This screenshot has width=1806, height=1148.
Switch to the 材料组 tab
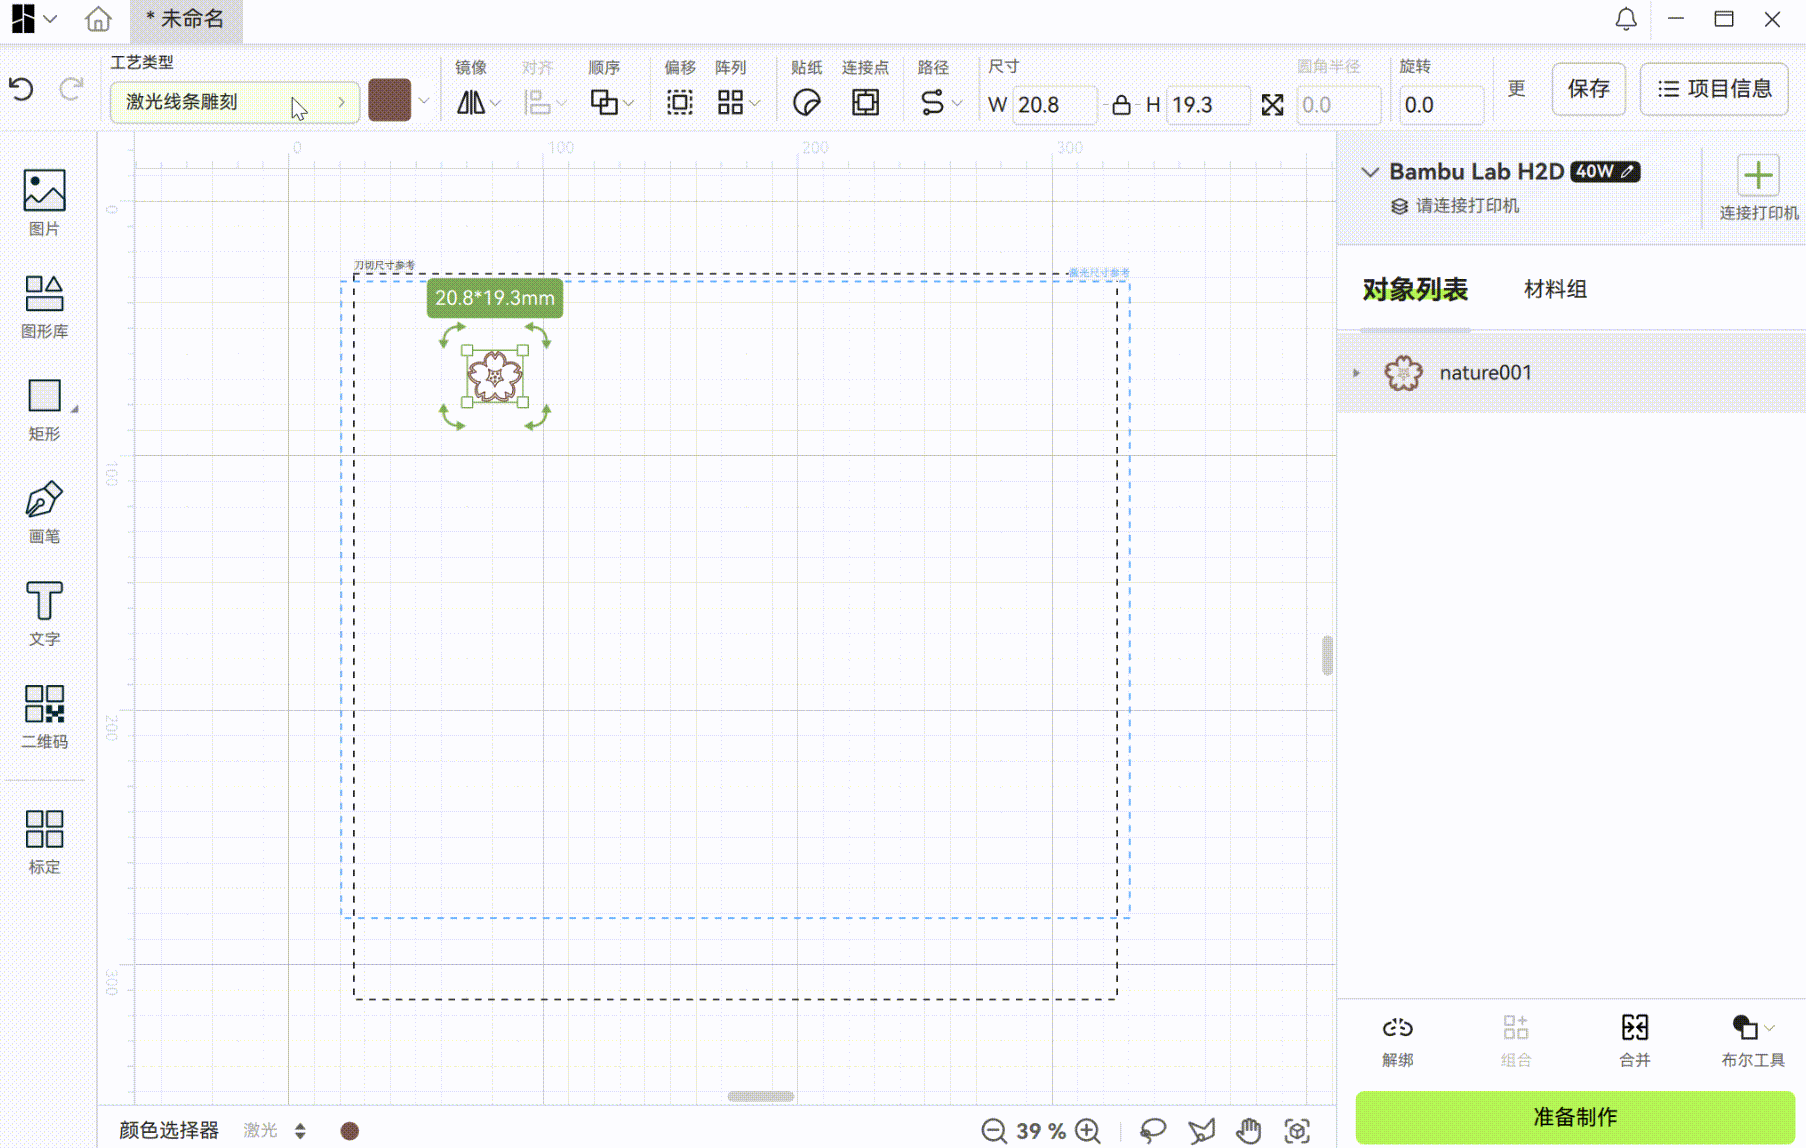(1554, 290)
